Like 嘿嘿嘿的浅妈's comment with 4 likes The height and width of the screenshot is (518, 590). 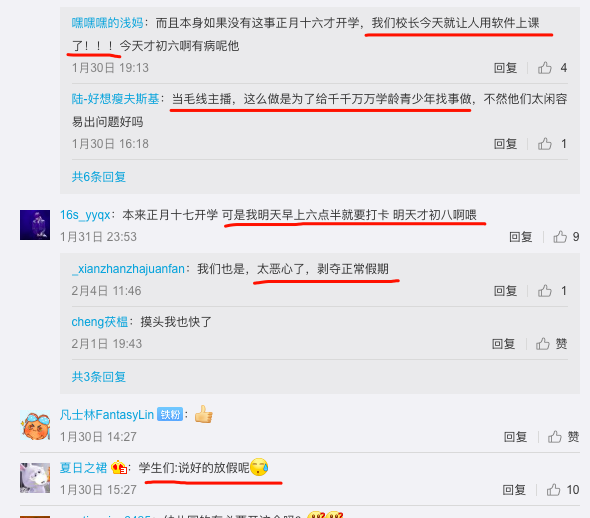click(544, 68)
